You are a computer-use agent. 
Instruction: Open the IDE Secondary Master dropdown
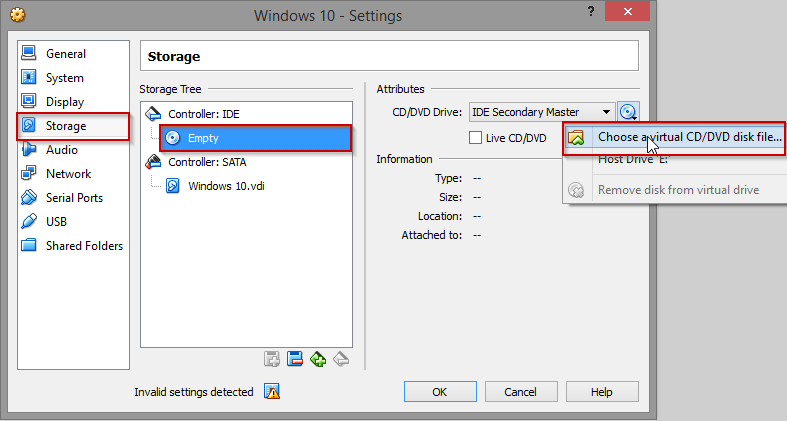(x=542, y=112)
